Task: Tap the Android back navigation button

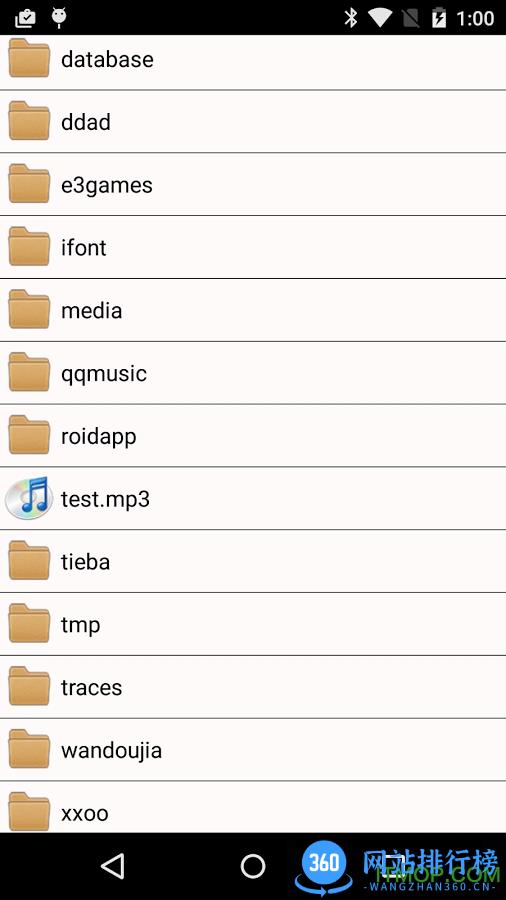Action: pyautogui.click(x=112, y=866)
